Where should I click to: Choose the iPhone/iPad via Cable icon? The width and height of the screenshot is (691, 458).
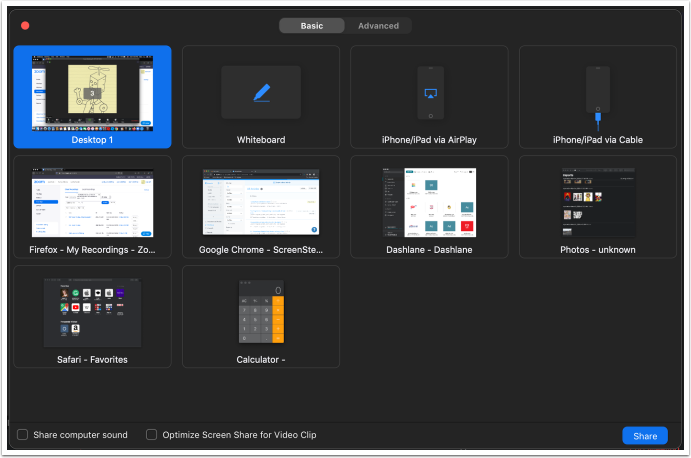598,93
